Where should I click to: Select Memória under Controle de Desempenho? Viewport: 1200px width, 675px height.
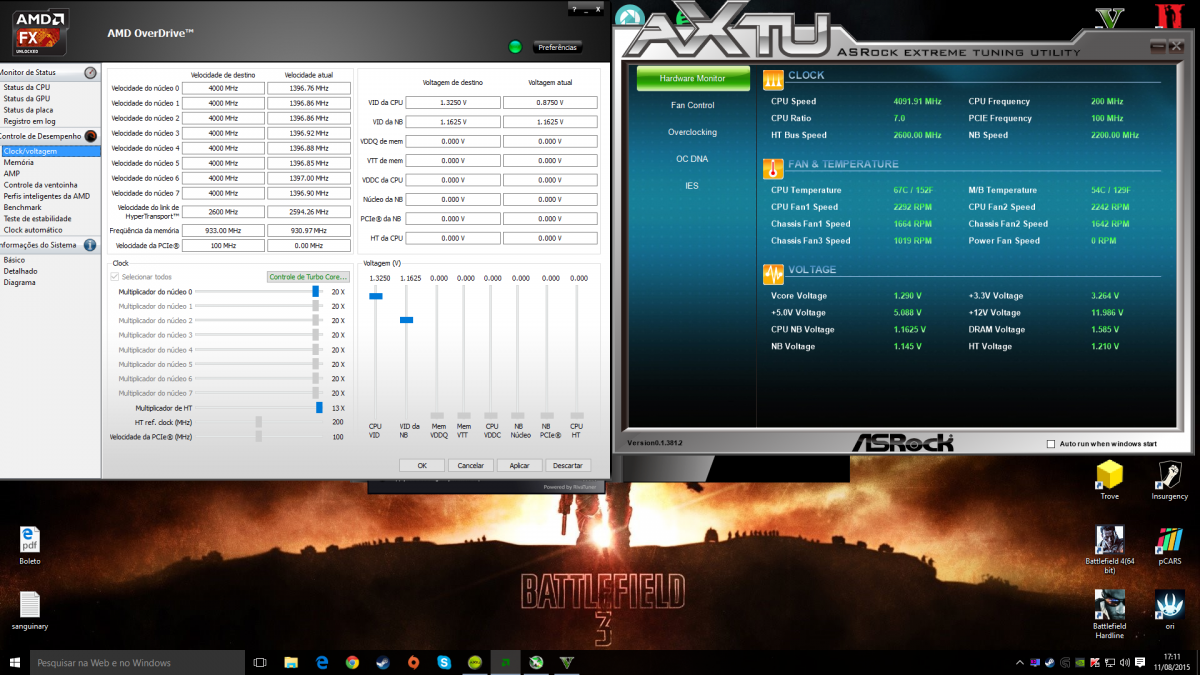(19, 162)
